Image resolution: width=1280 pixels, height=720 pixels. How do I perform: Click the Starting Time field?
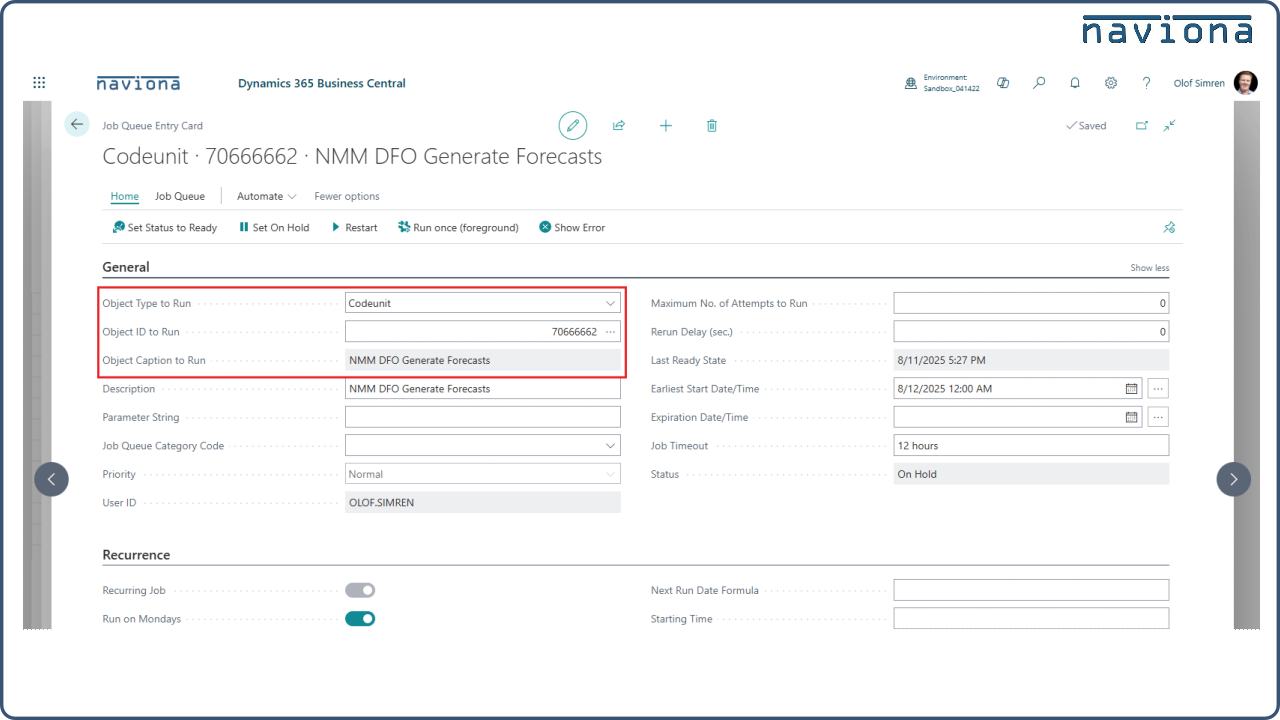(1031, 619)
